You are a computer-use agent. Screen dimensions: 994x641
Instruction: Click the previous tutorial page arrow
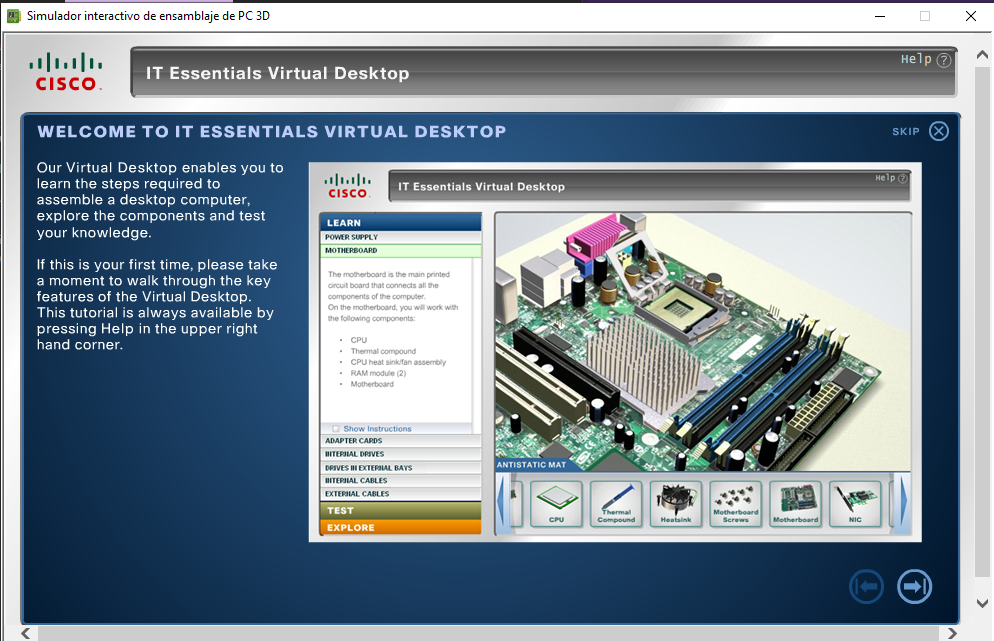coord(866,586)
